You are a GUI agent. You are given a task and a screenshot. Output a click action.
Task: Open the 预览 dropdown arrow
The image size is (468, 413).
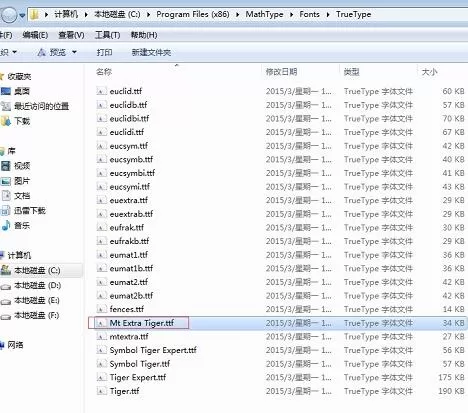(x=74, y=52)
